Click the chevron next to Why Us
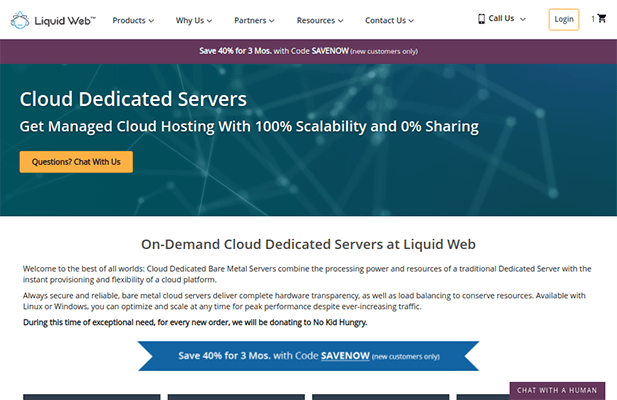Viewport: 617px width, 400px height. point(209,21)
